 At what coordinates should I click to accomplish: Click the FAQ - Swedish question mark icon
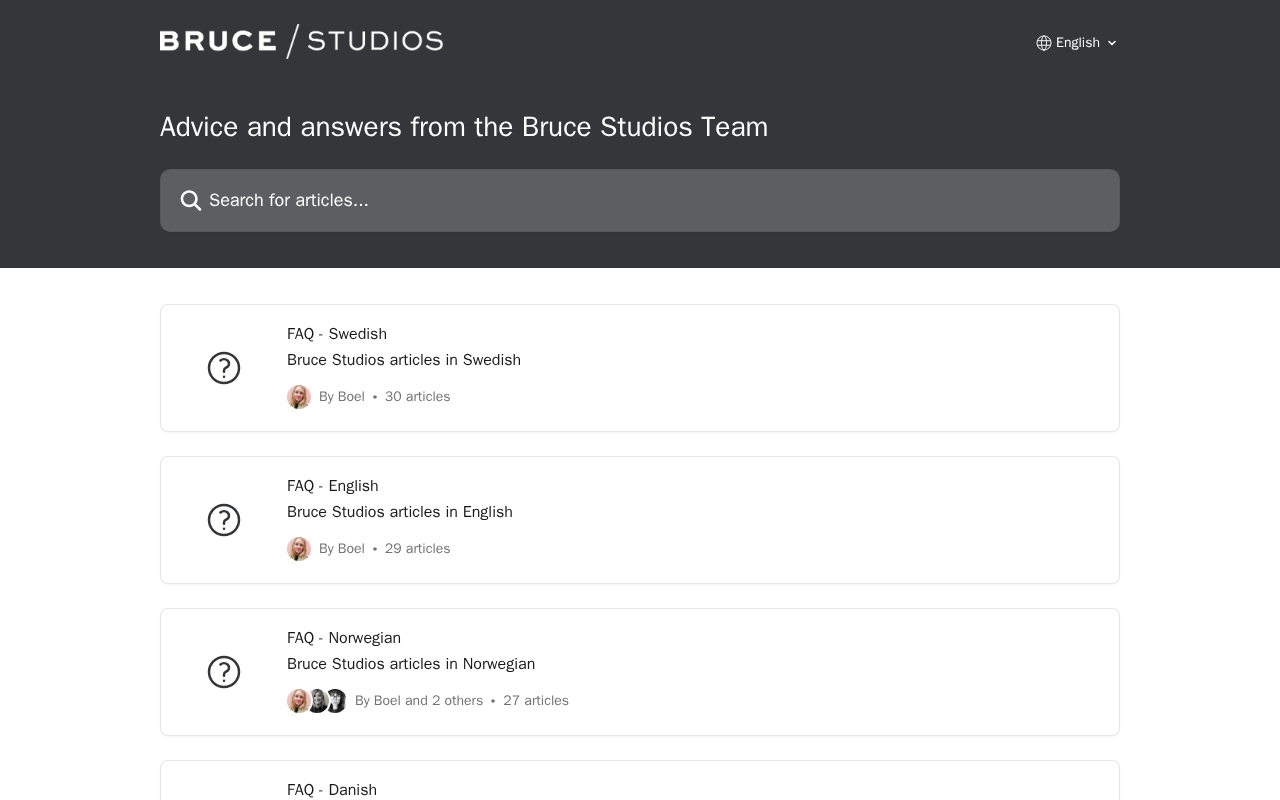224,368
